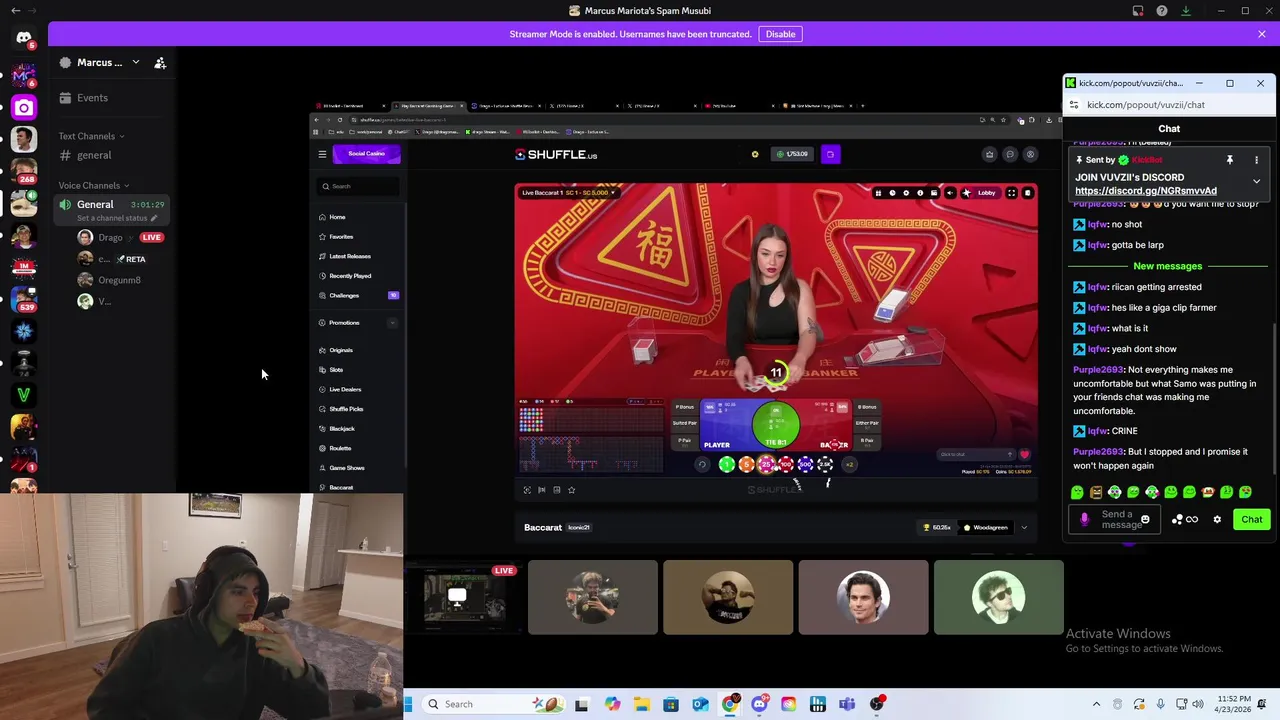Open emoji picker in Kick message box
Viewport: 1280px width, 720px height.
coord(1145,519)
